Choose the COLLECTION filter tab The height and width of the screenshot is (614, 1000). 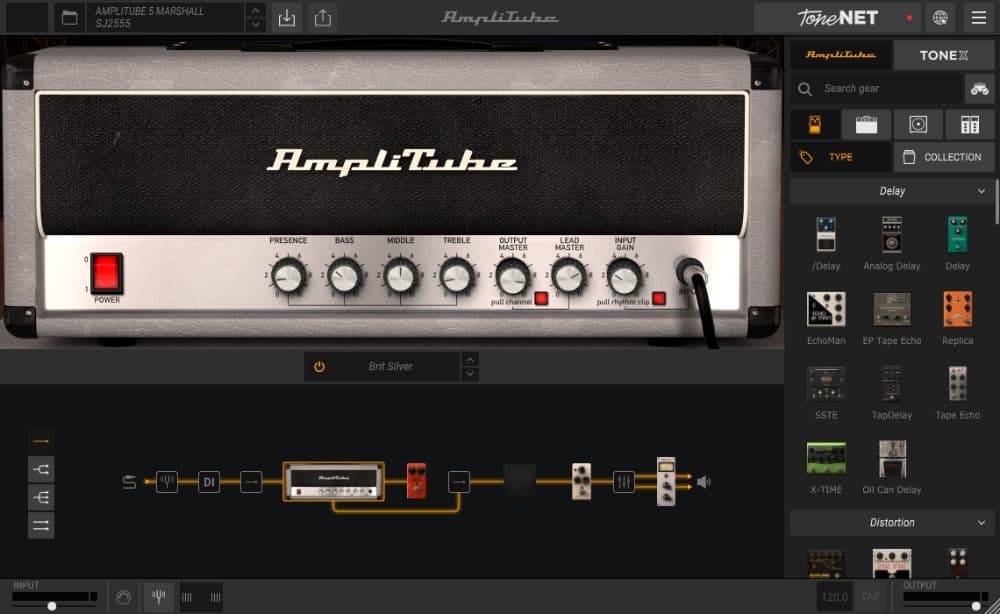[x=944, y=157]
